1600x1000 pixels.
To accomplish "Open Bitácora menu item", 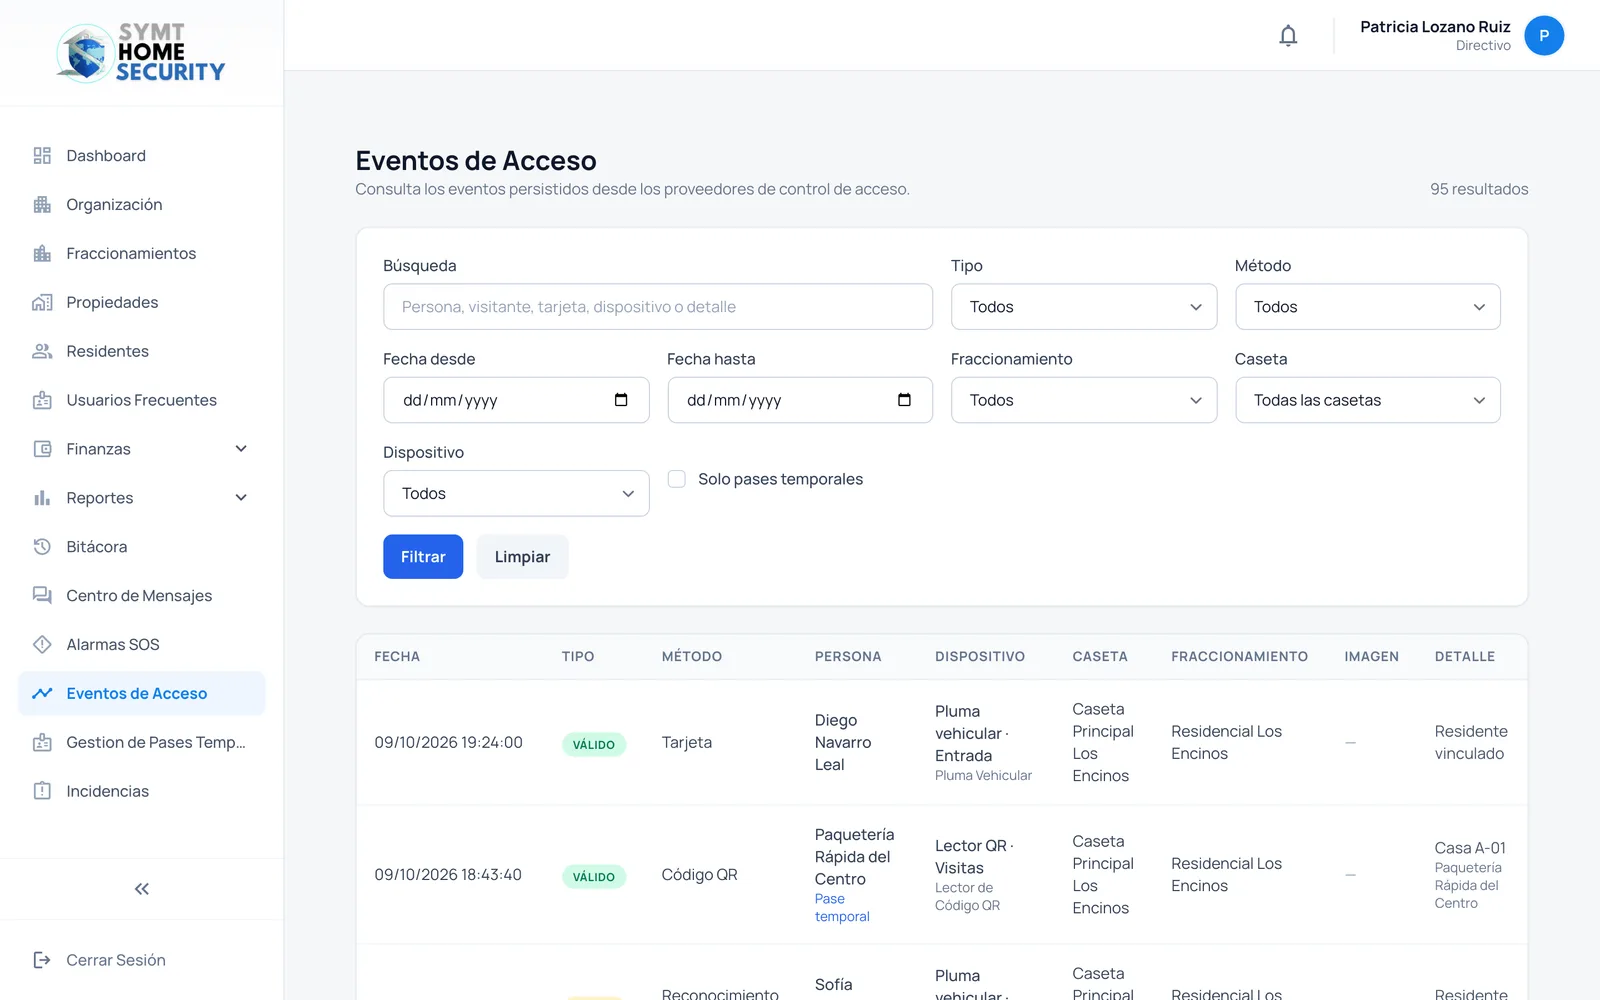I will point(142,547).
